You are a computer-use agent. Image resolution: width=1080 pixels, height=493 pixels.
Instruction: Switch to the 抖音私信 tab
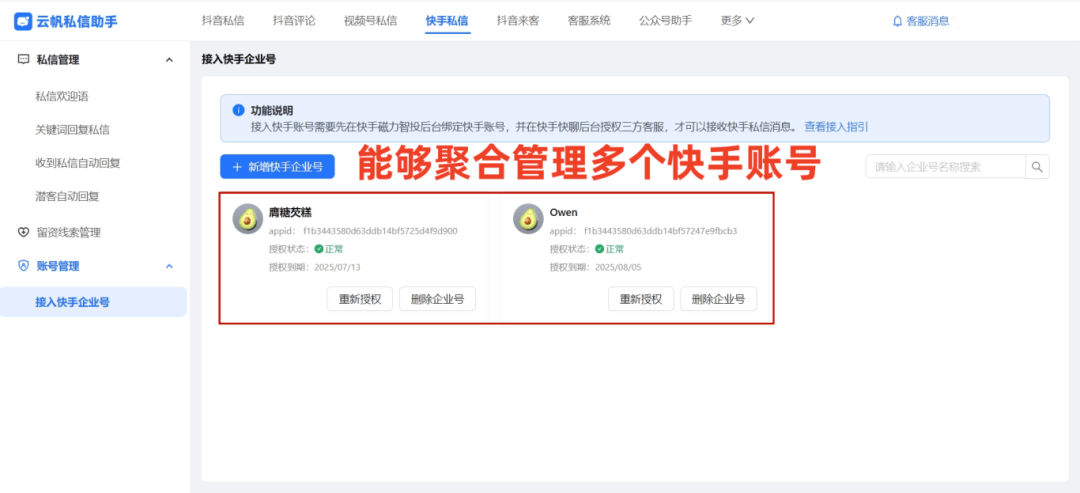223,21
